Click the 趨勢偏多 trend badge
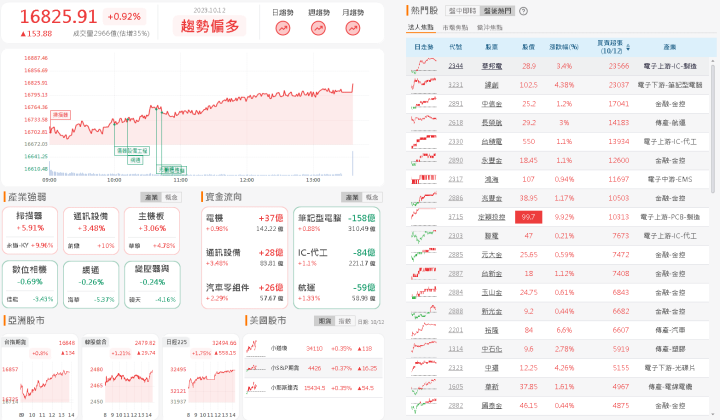The height and width of the screenshot is (420, 720). pos(209,26)
